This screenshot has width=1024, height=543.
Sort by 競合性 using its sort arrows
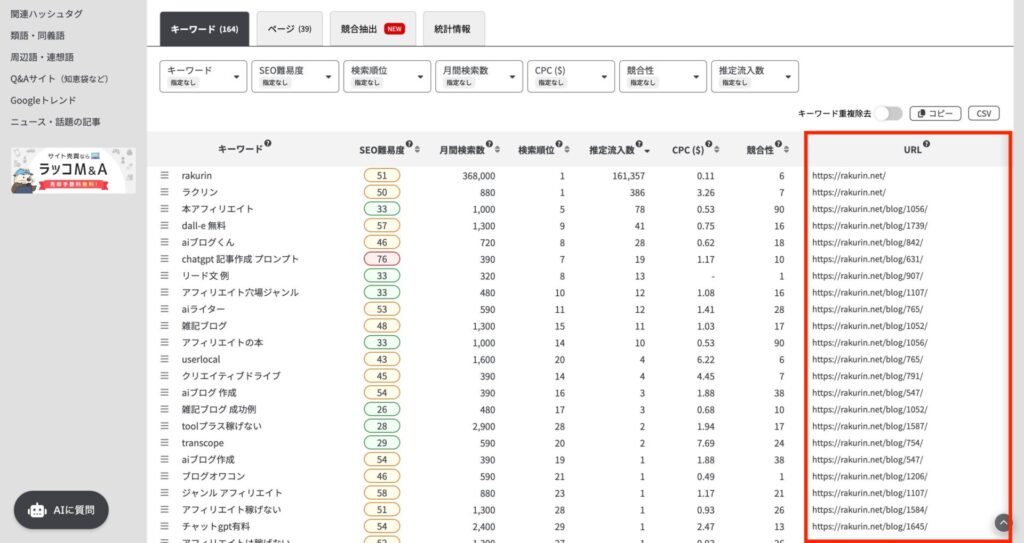pos(786,150)
